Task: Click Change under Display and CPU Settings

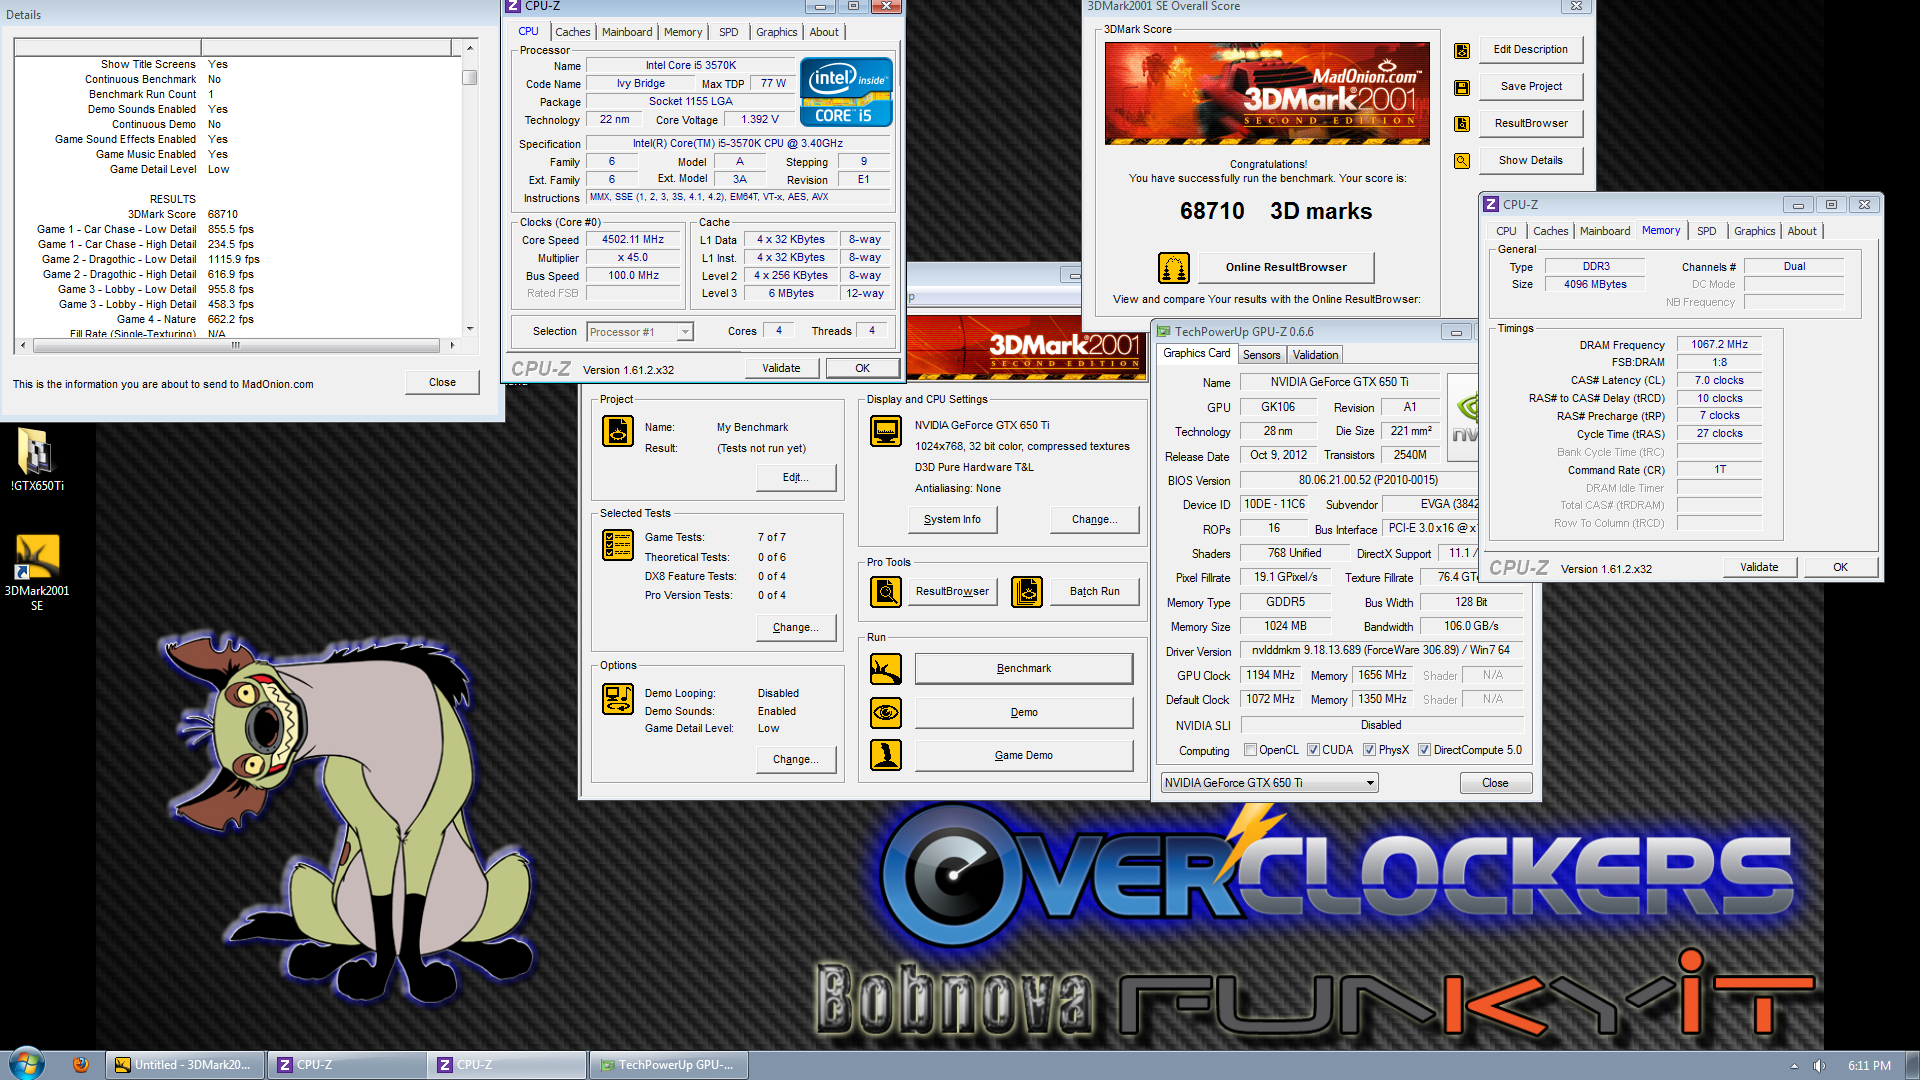Action: pyautogui.click(x=1094, y=519)
